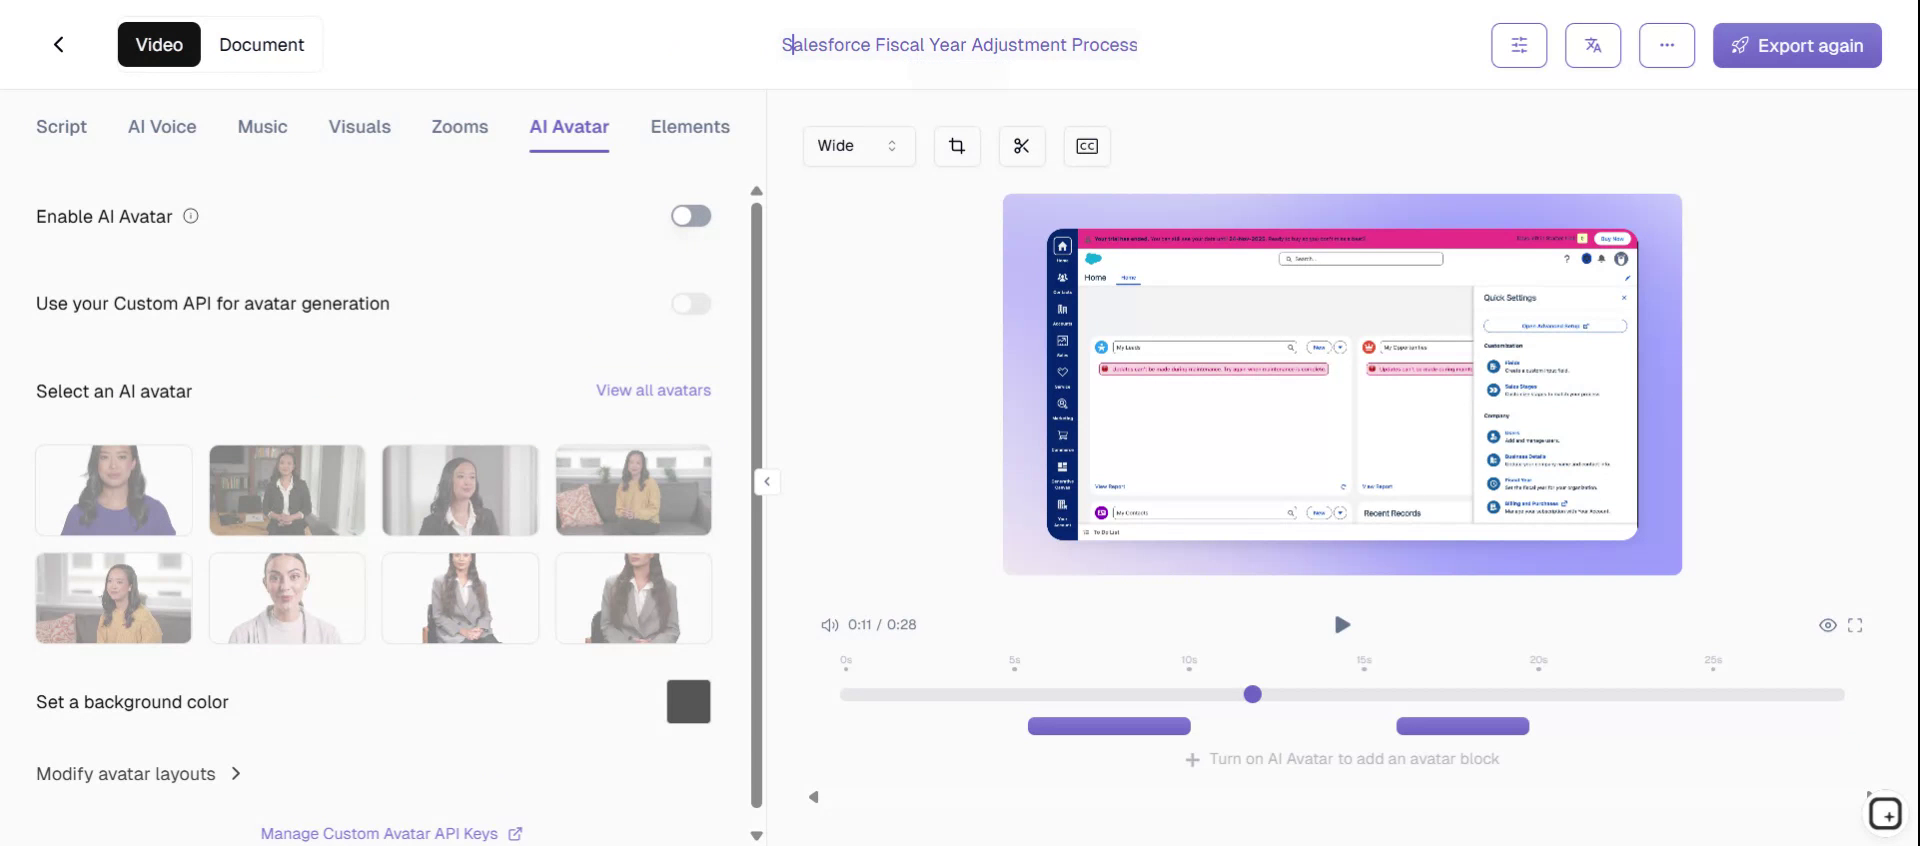
Task: Select side-facing avatar in dark blazer
Action: [x=460, y=490]
